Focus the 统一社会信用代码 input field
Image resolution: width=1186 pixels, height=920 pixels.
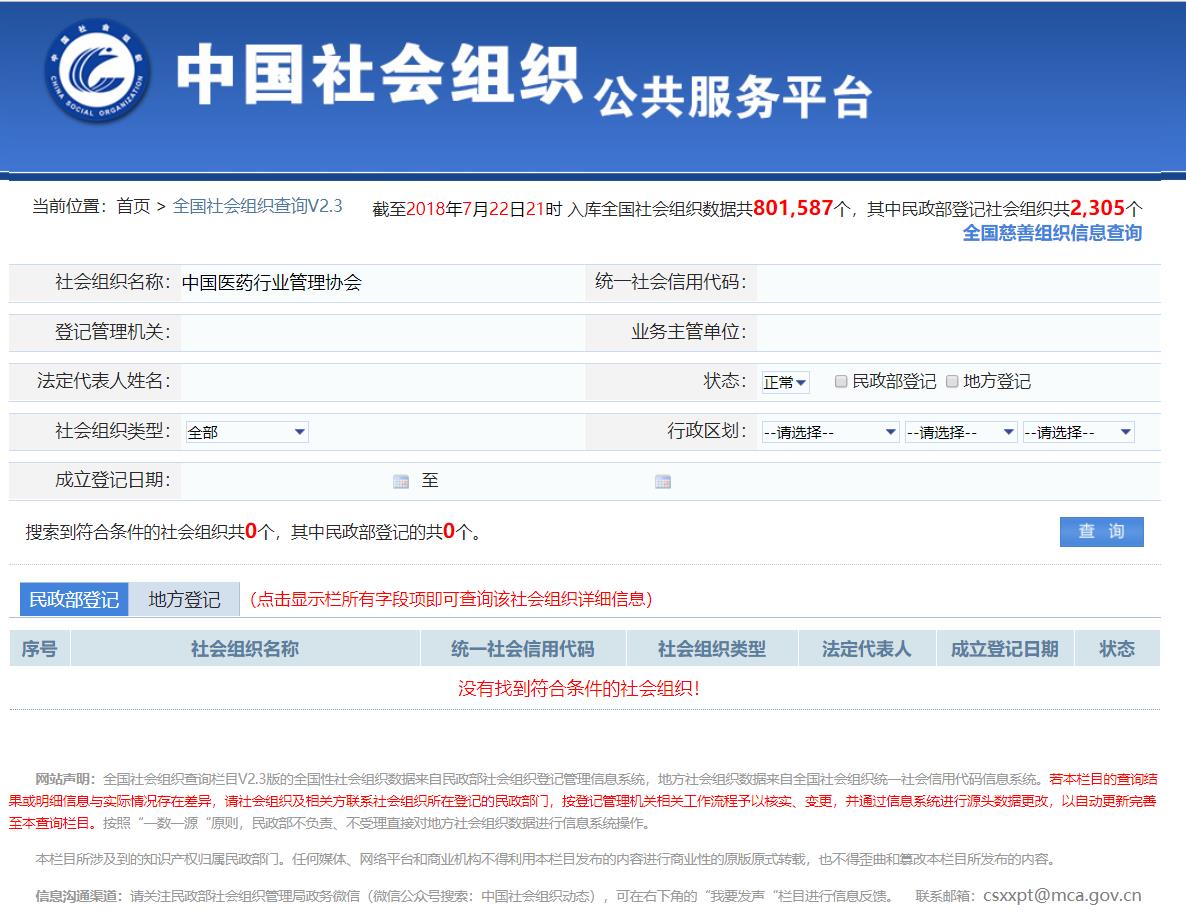tap(958, 283)
